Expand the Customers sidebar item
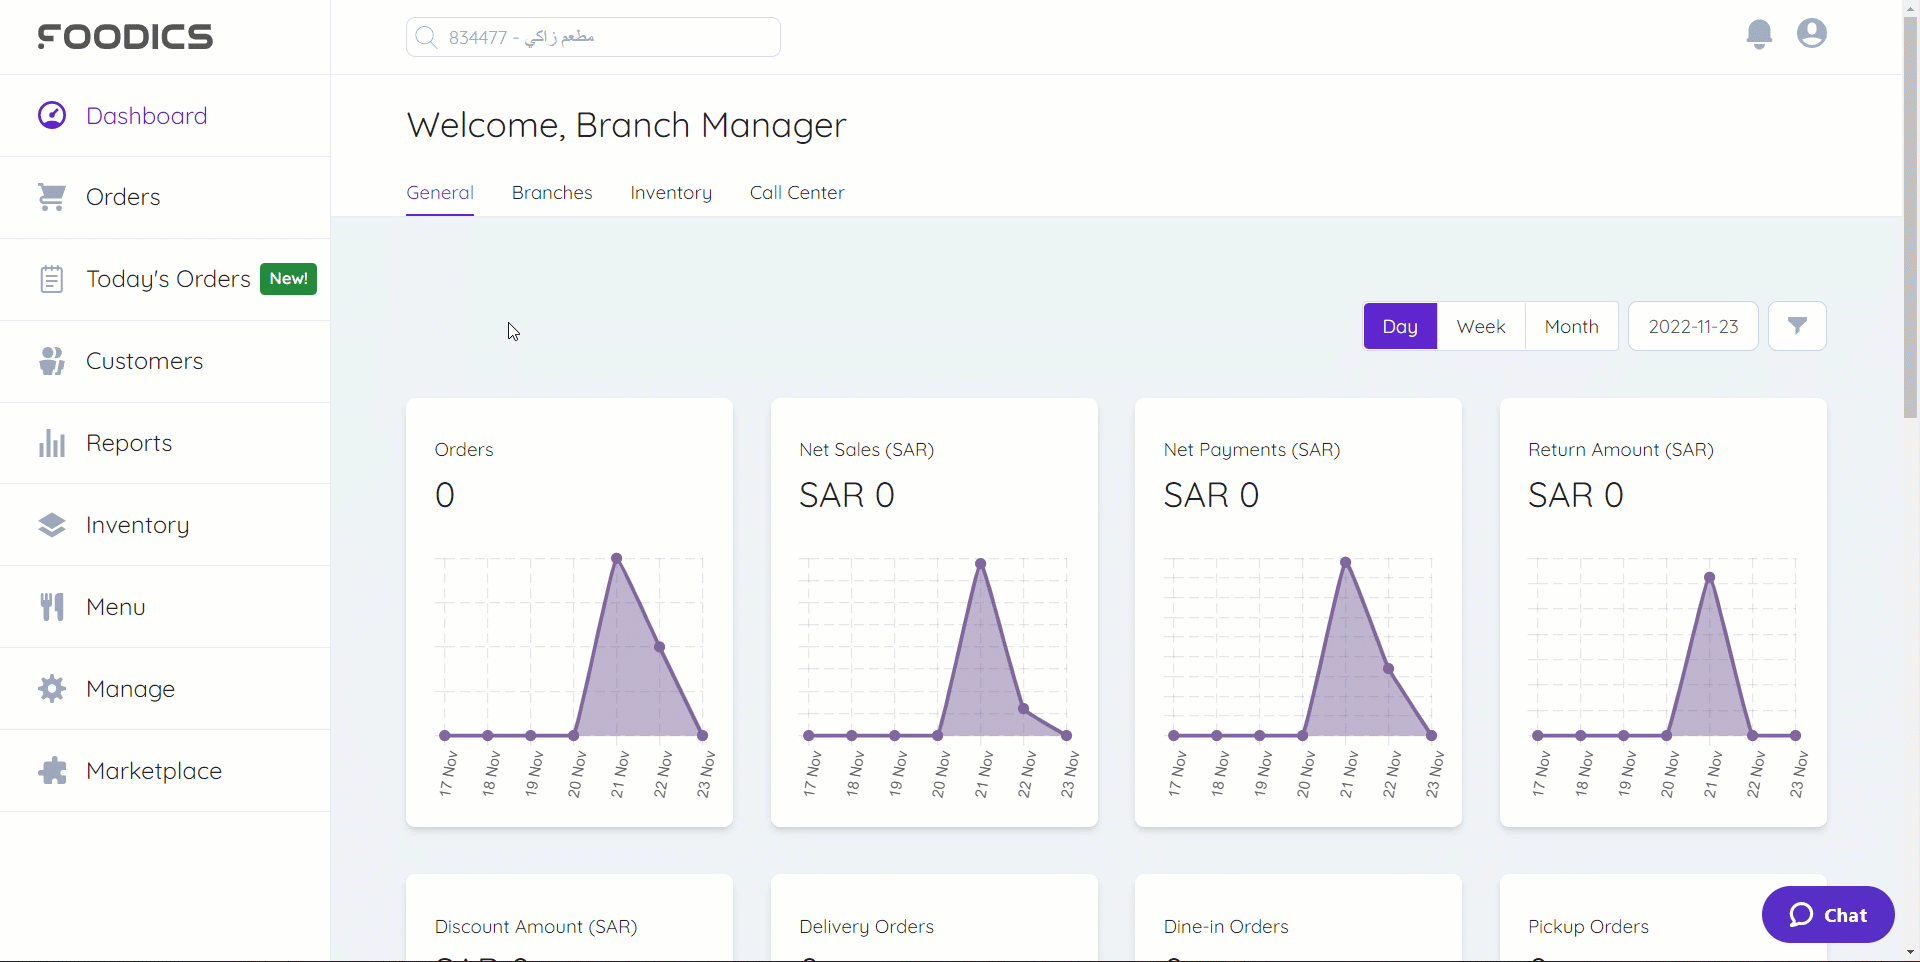Image resolution: width=1920 pixels, height=962 pixels. 144,361
